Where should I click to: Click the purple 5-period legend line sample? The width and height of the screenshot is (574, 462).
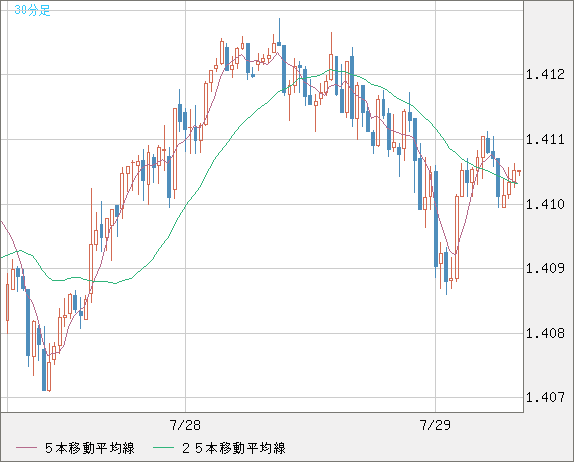tap(27, 448)
